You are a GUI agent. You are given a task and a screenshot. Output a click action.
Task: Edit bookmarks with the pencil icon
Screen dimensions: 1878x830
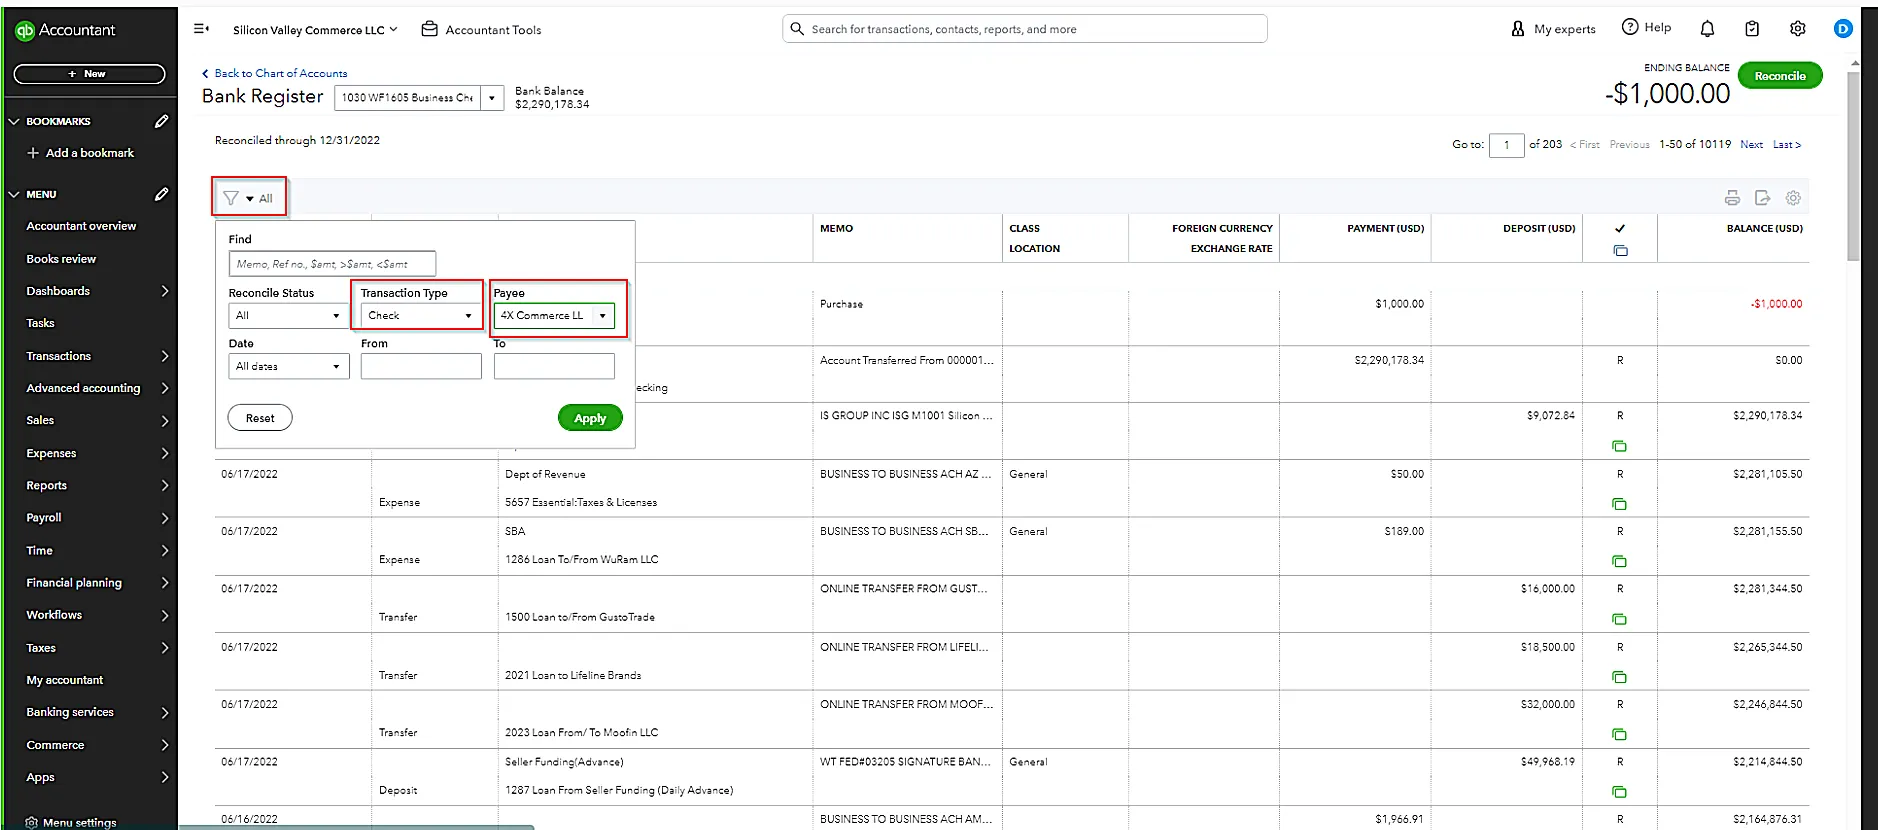tap(161, 121)
